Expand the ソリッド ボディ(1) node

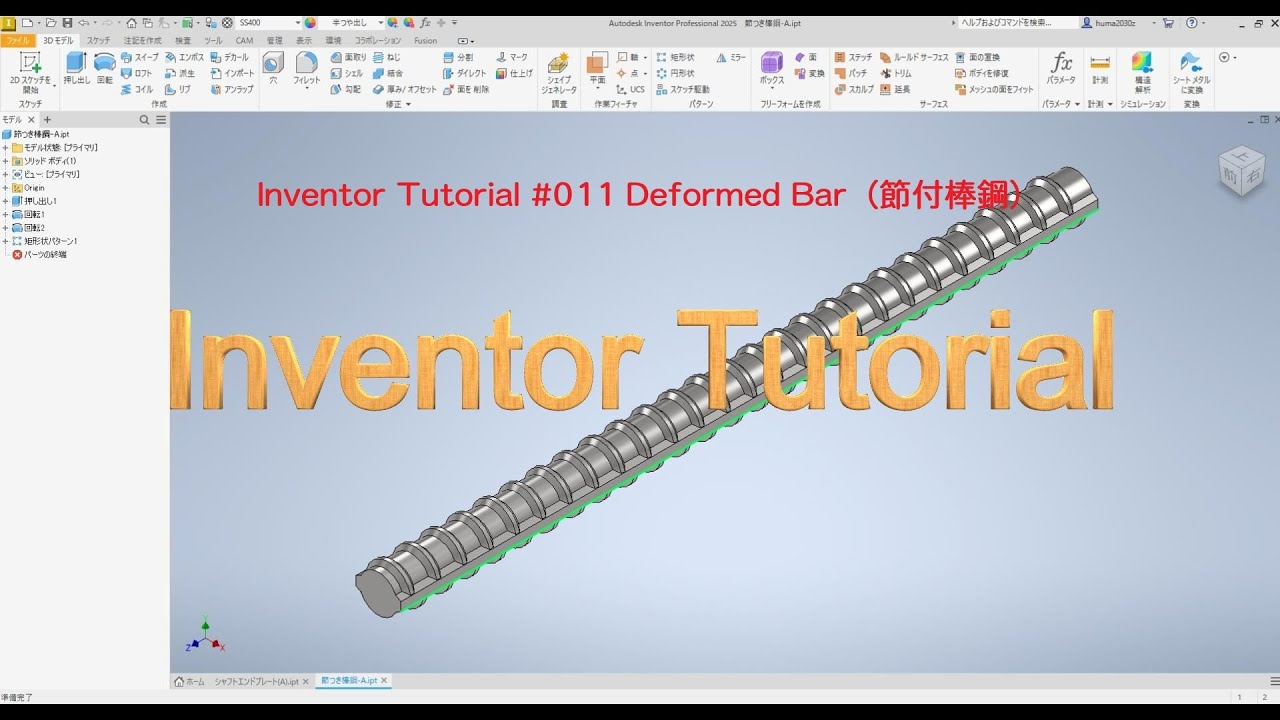coord(5,161)
